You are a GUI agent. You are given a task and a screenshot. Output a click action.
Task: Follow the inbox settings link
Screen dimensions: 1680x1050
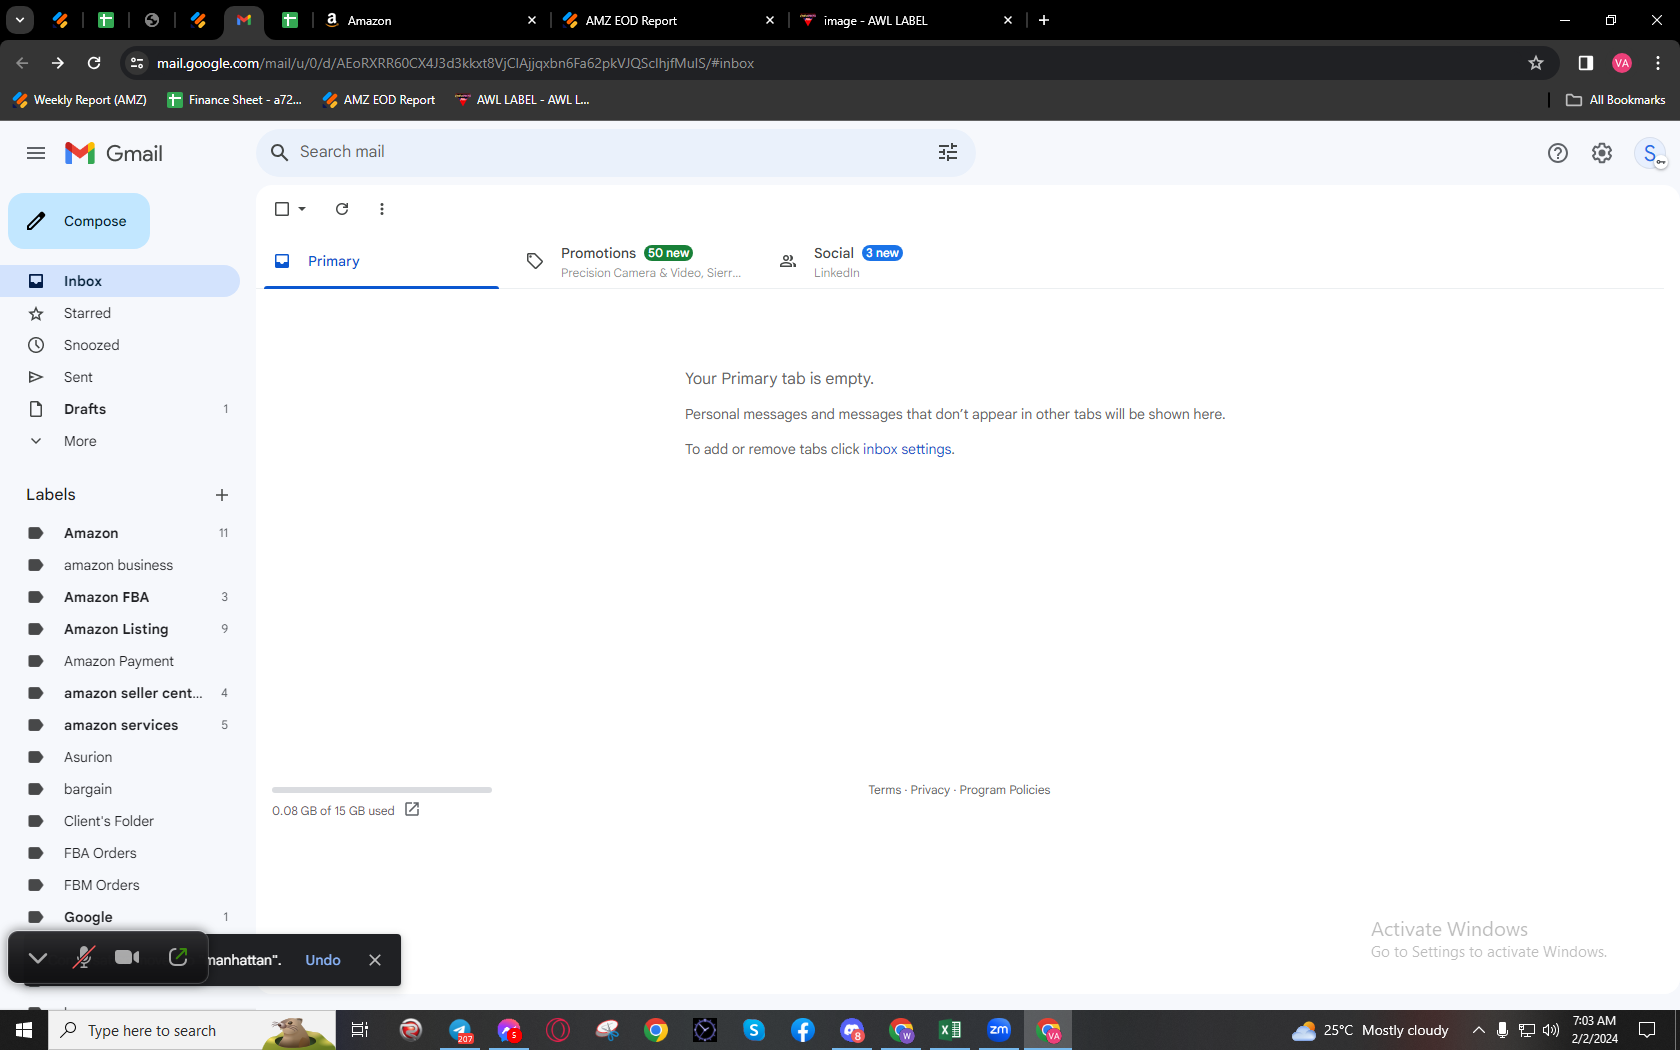pyautogui.click(x=907, y=449)
